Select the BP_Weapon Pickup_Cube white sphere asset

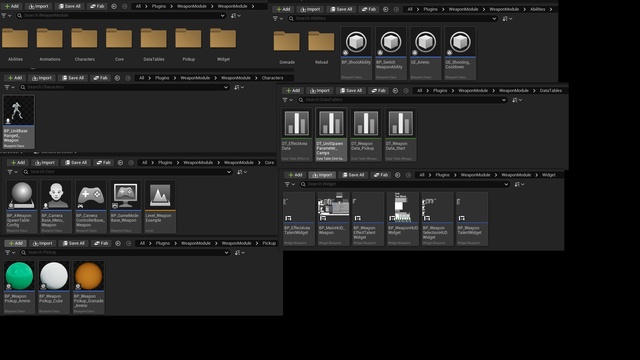pos(54,287)
